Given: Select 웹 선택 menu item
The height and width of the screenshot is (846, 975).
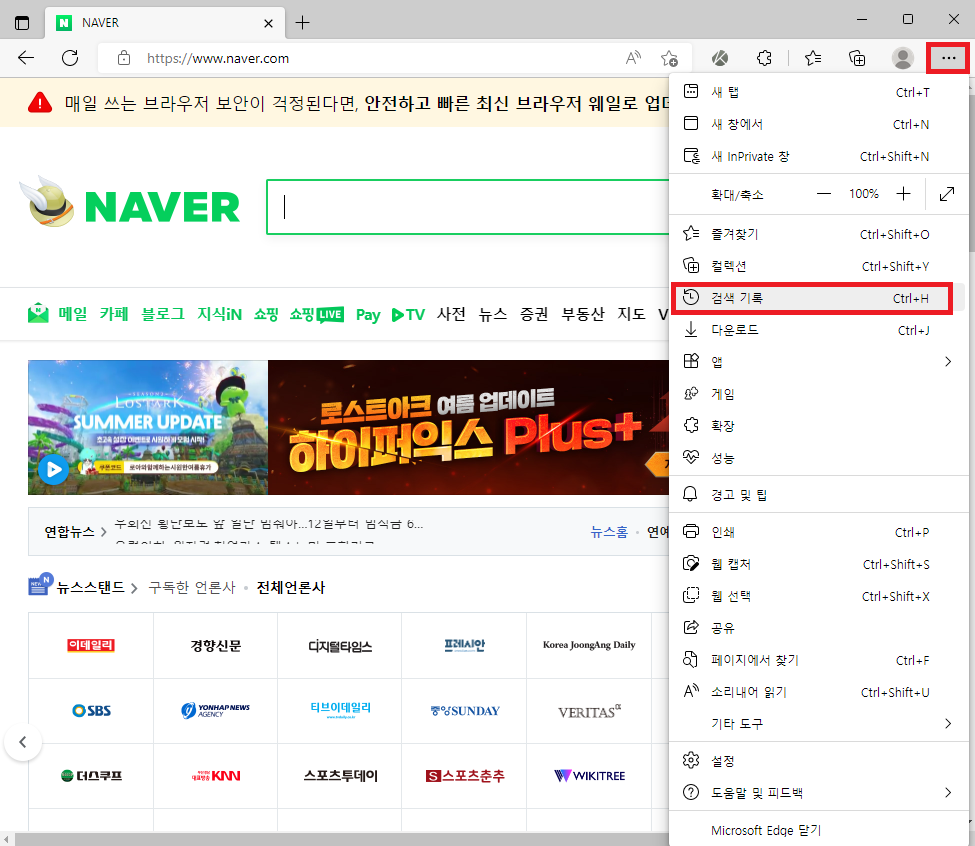Looking at the screenshot, I should tap(818, 596).
